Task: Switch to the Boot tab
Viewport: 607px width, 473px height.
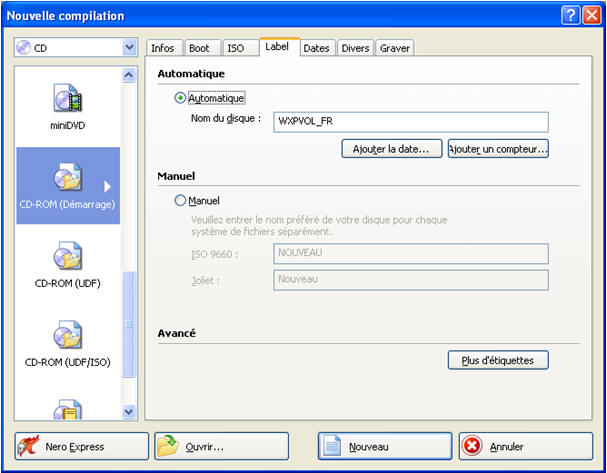Action: click(x=200, y=48)
